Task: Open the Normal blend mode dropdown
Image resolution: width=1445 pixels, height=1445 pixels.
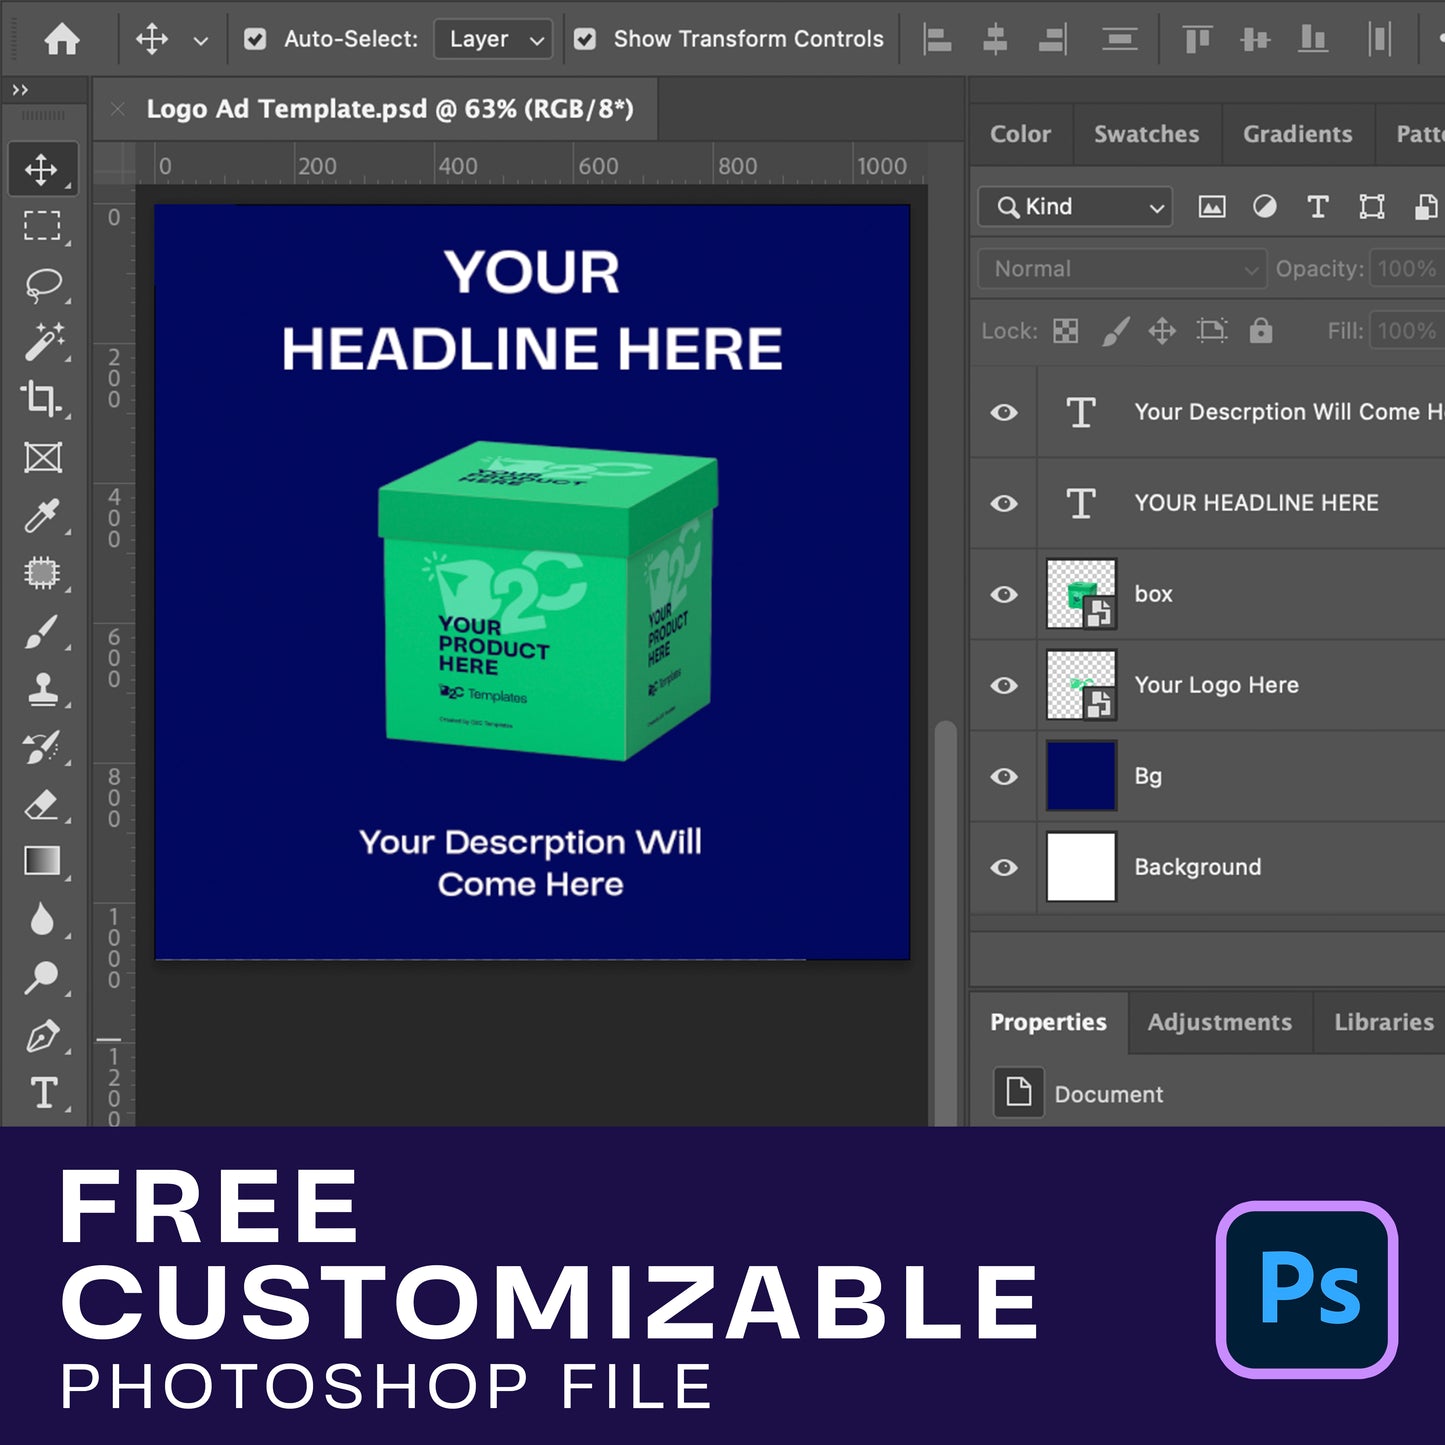Action: (x=1122, y=269)
